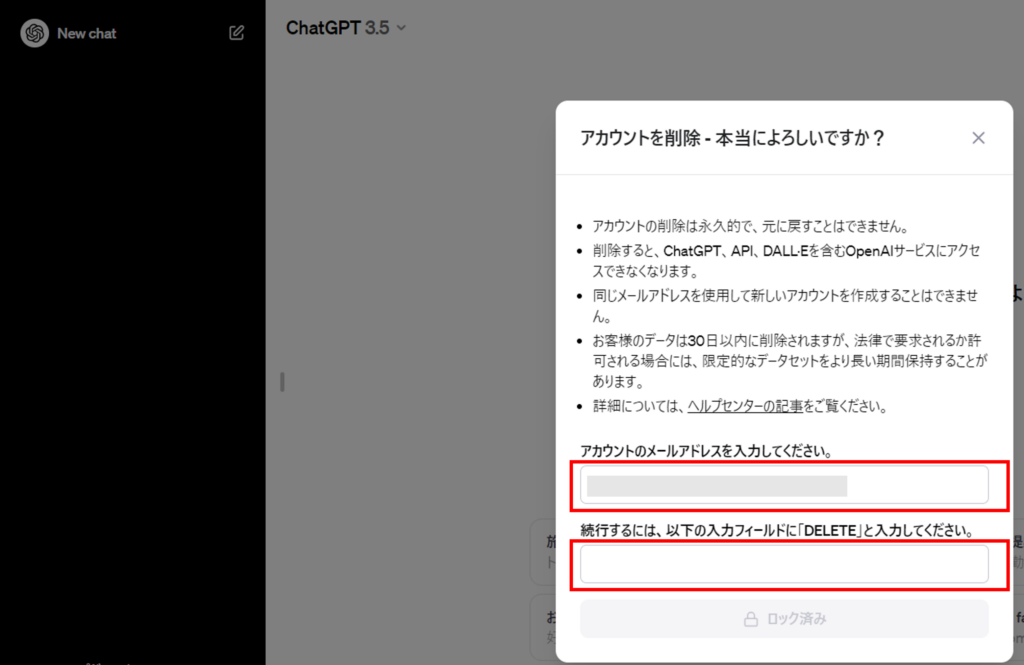Viewport: 1024px width, 665px height.
Task: Click the ChatGPT logo icon in sidebar
Action: 35,33
